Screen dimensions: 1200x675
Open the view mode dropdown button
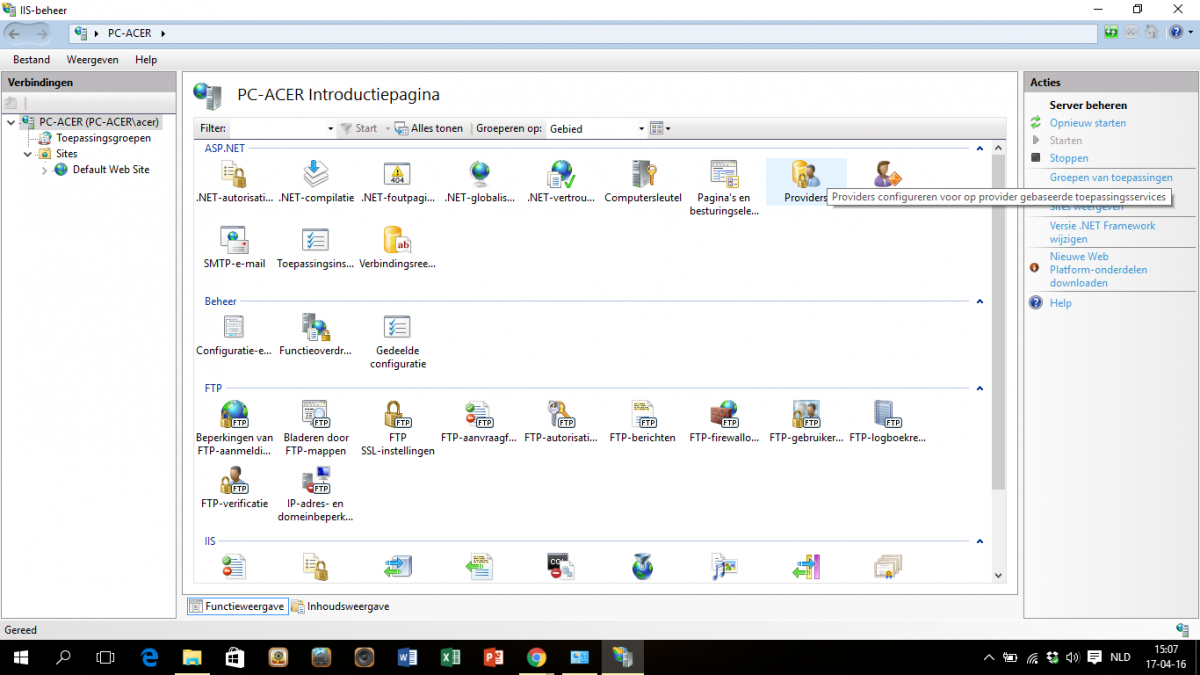(660, 128)
